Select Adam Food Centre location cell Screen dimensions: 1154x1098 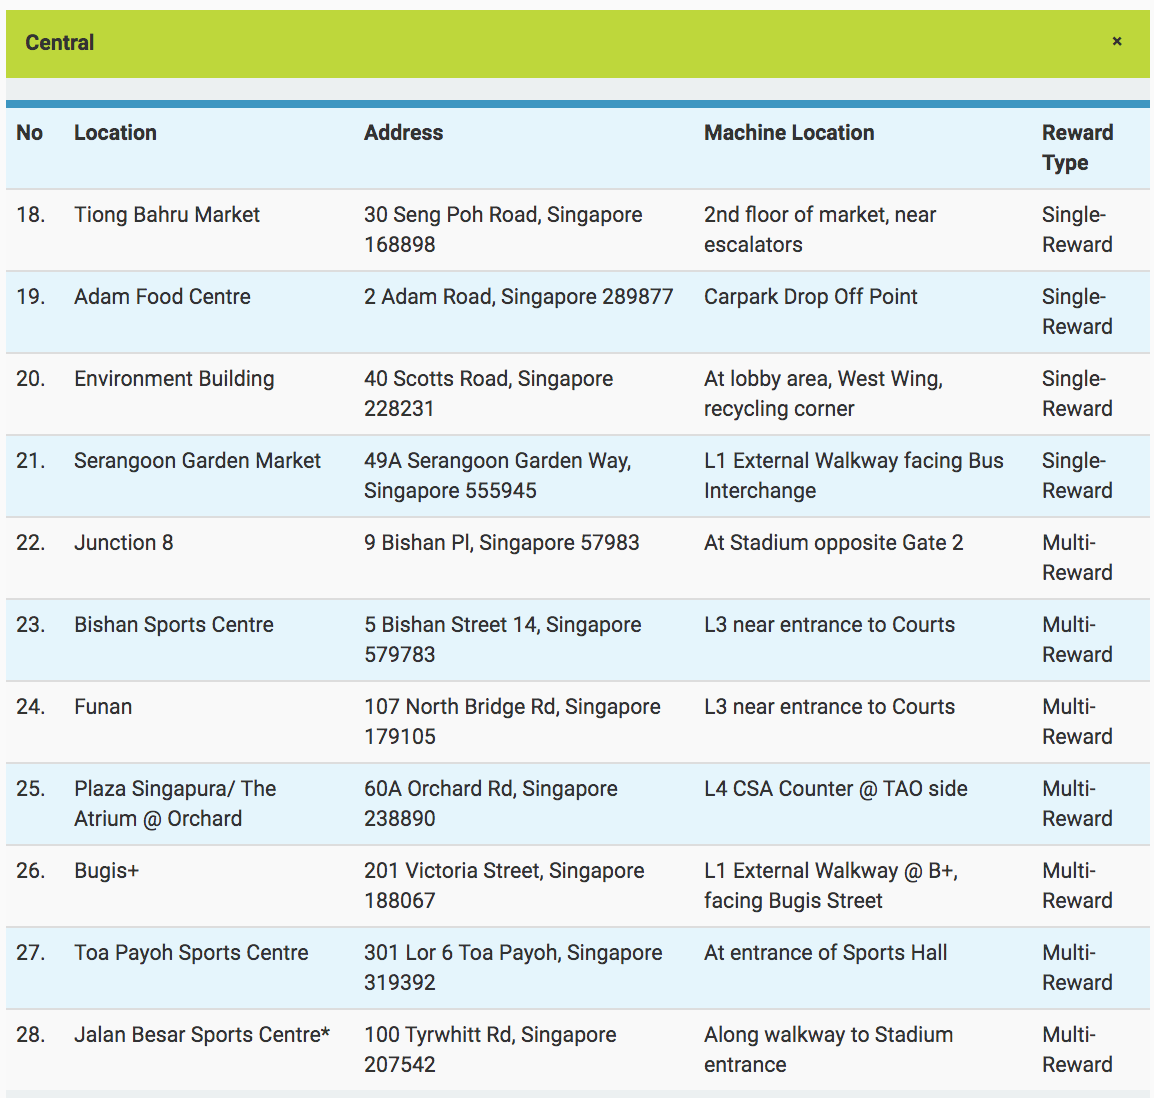[x=163, y=297]
